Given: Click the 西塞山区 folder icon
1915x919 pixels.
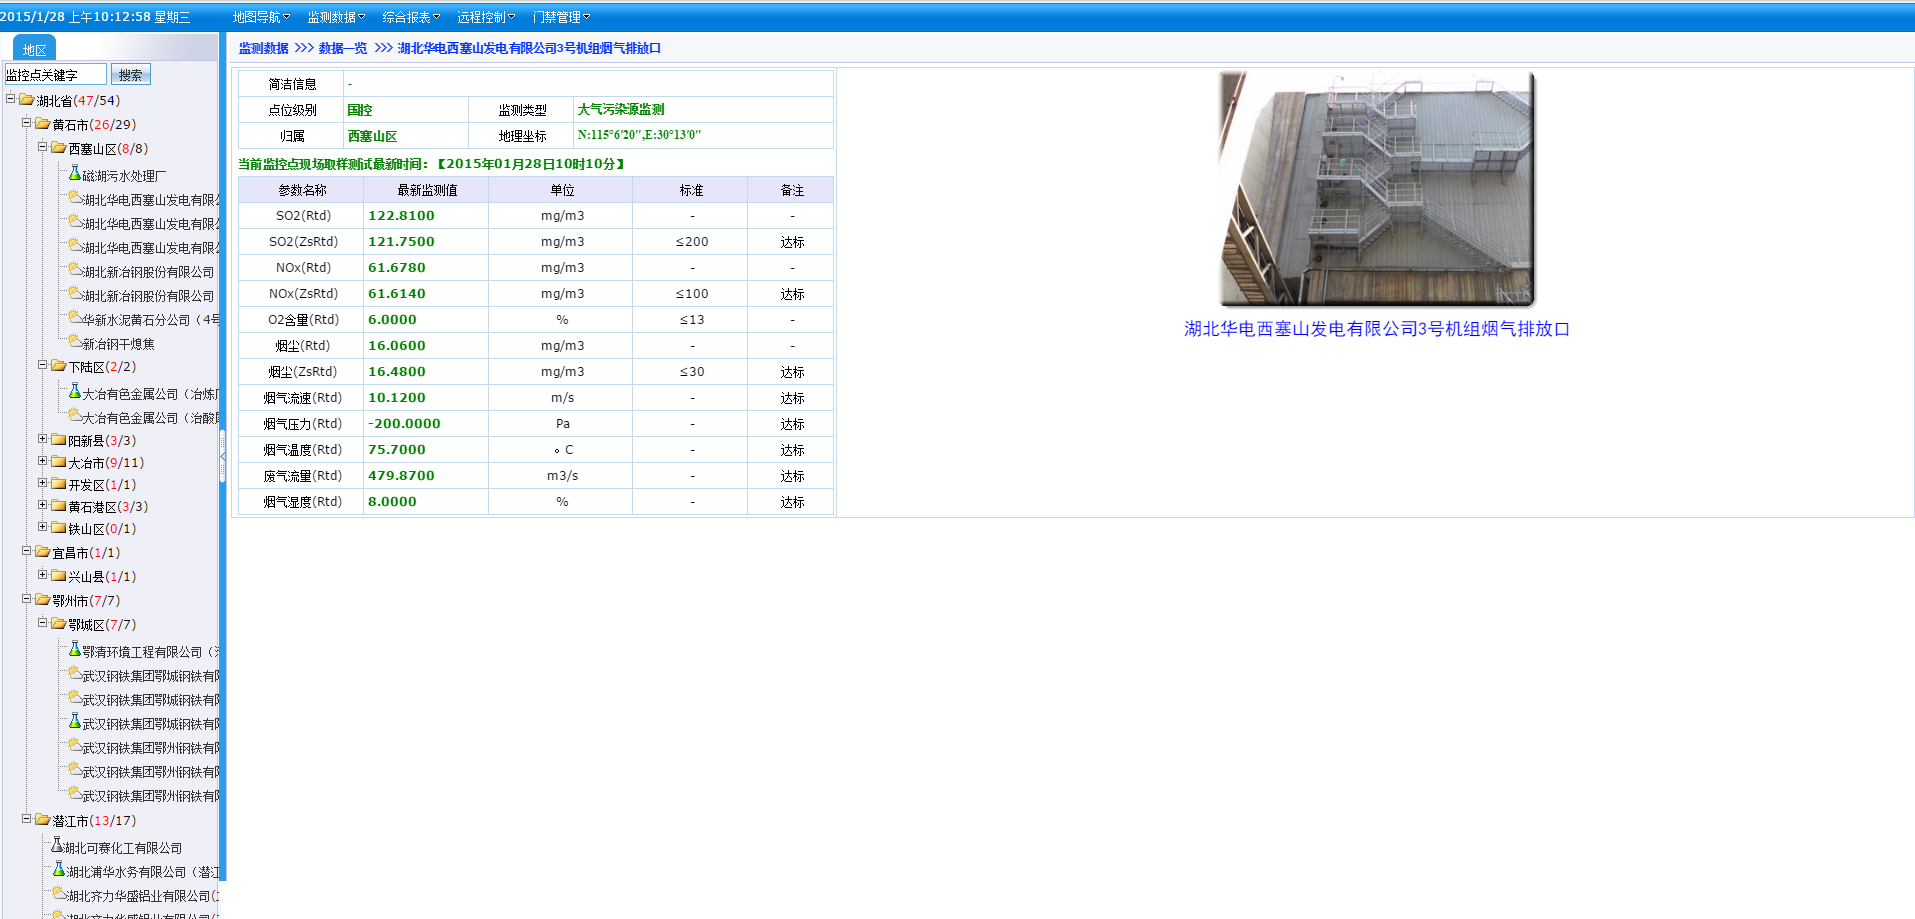Looking at the screenshot, I should pos(59,148).
